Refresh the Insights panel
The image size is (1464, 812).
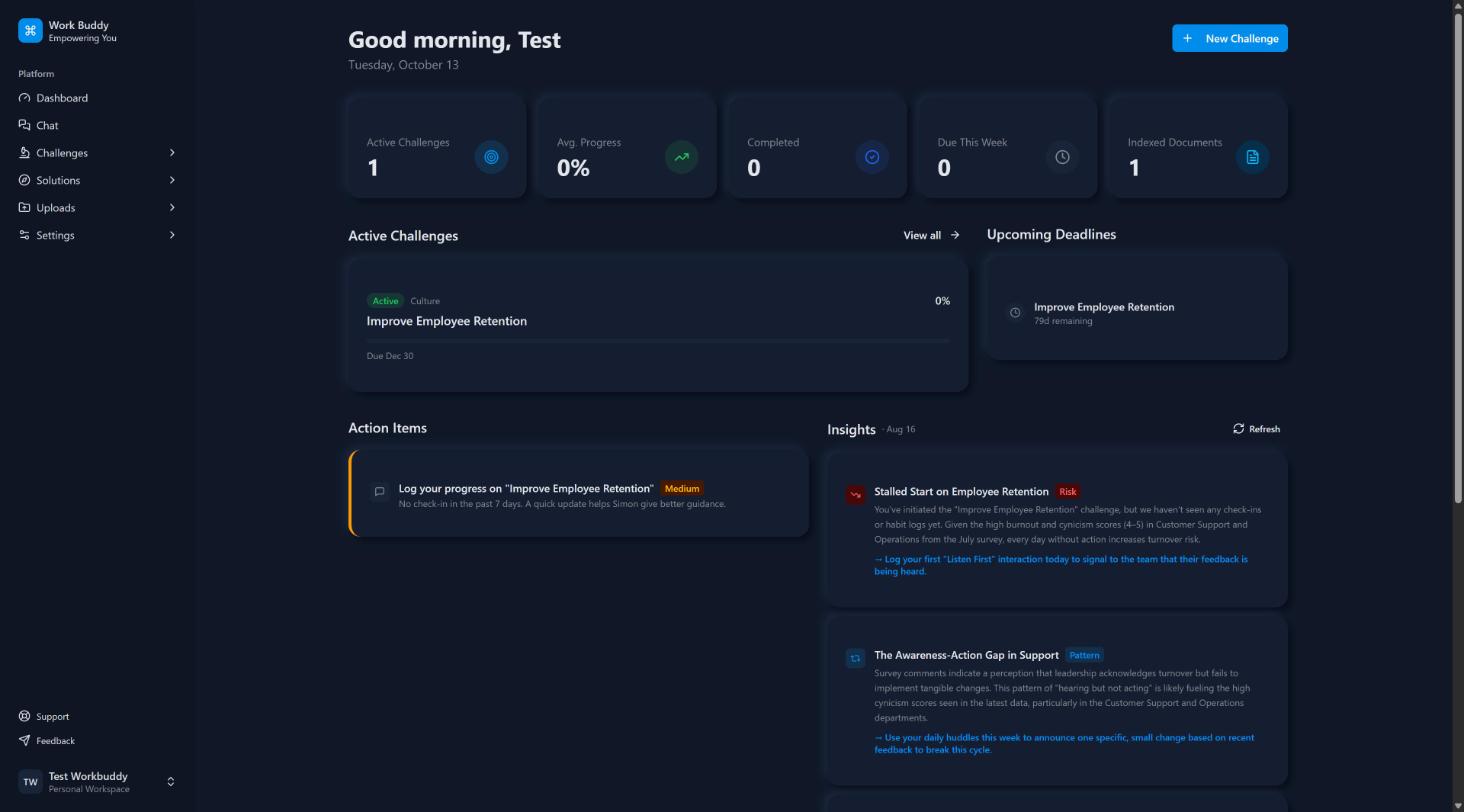(x=1256, y=429)
